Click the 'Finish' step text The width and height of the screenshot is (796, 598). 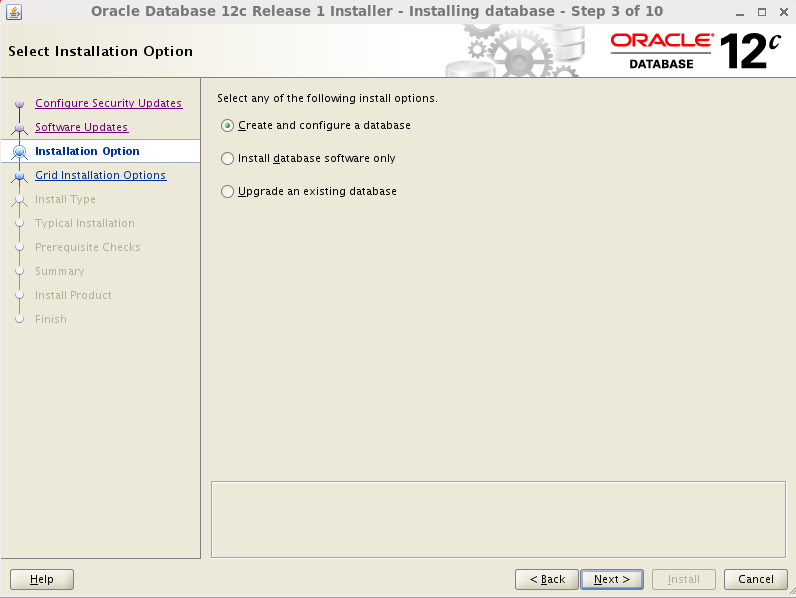[51, 319]
